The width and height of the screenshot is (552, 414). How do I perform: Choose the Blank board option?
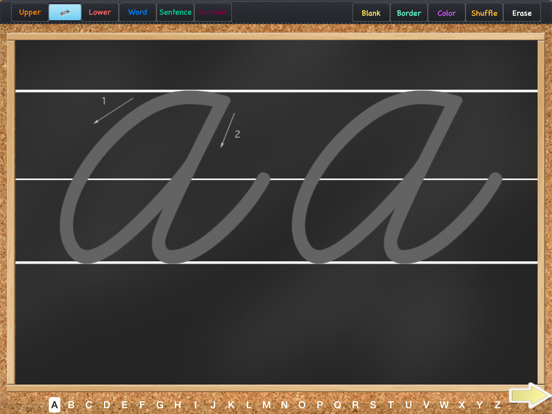point(371,13)
